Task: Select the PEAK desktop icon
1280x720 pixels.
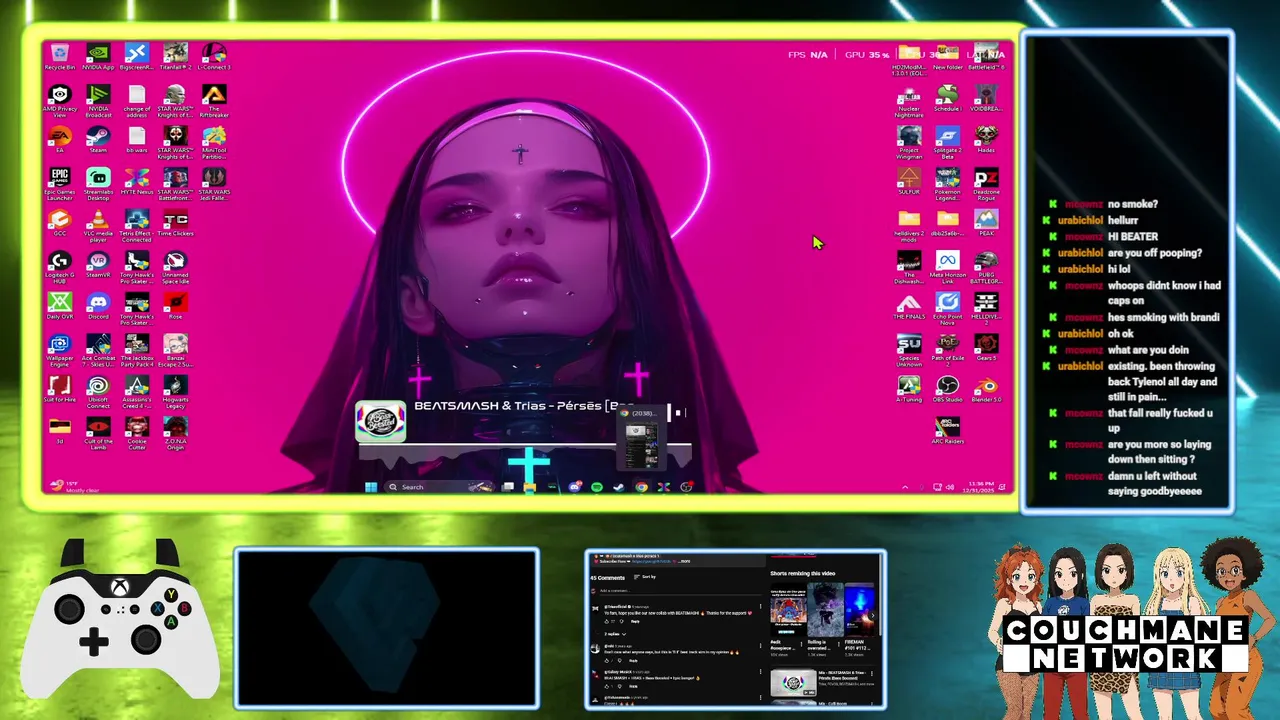Action: 986,222
